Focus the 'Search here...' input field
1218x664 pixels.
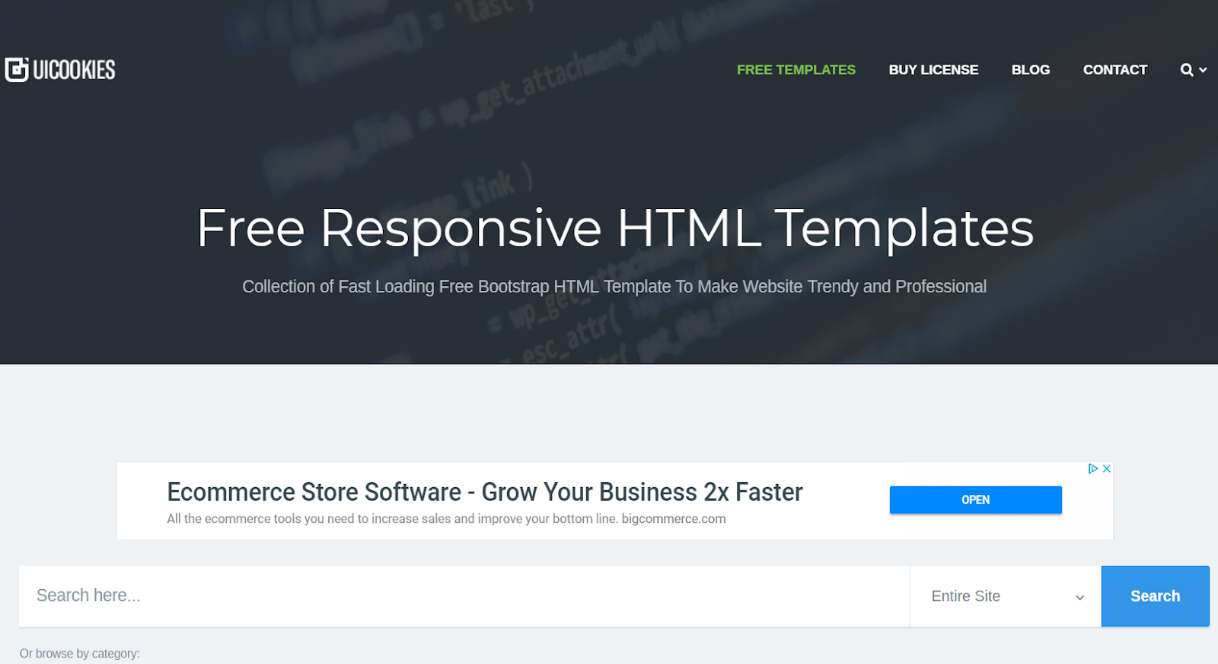(464, 596)
